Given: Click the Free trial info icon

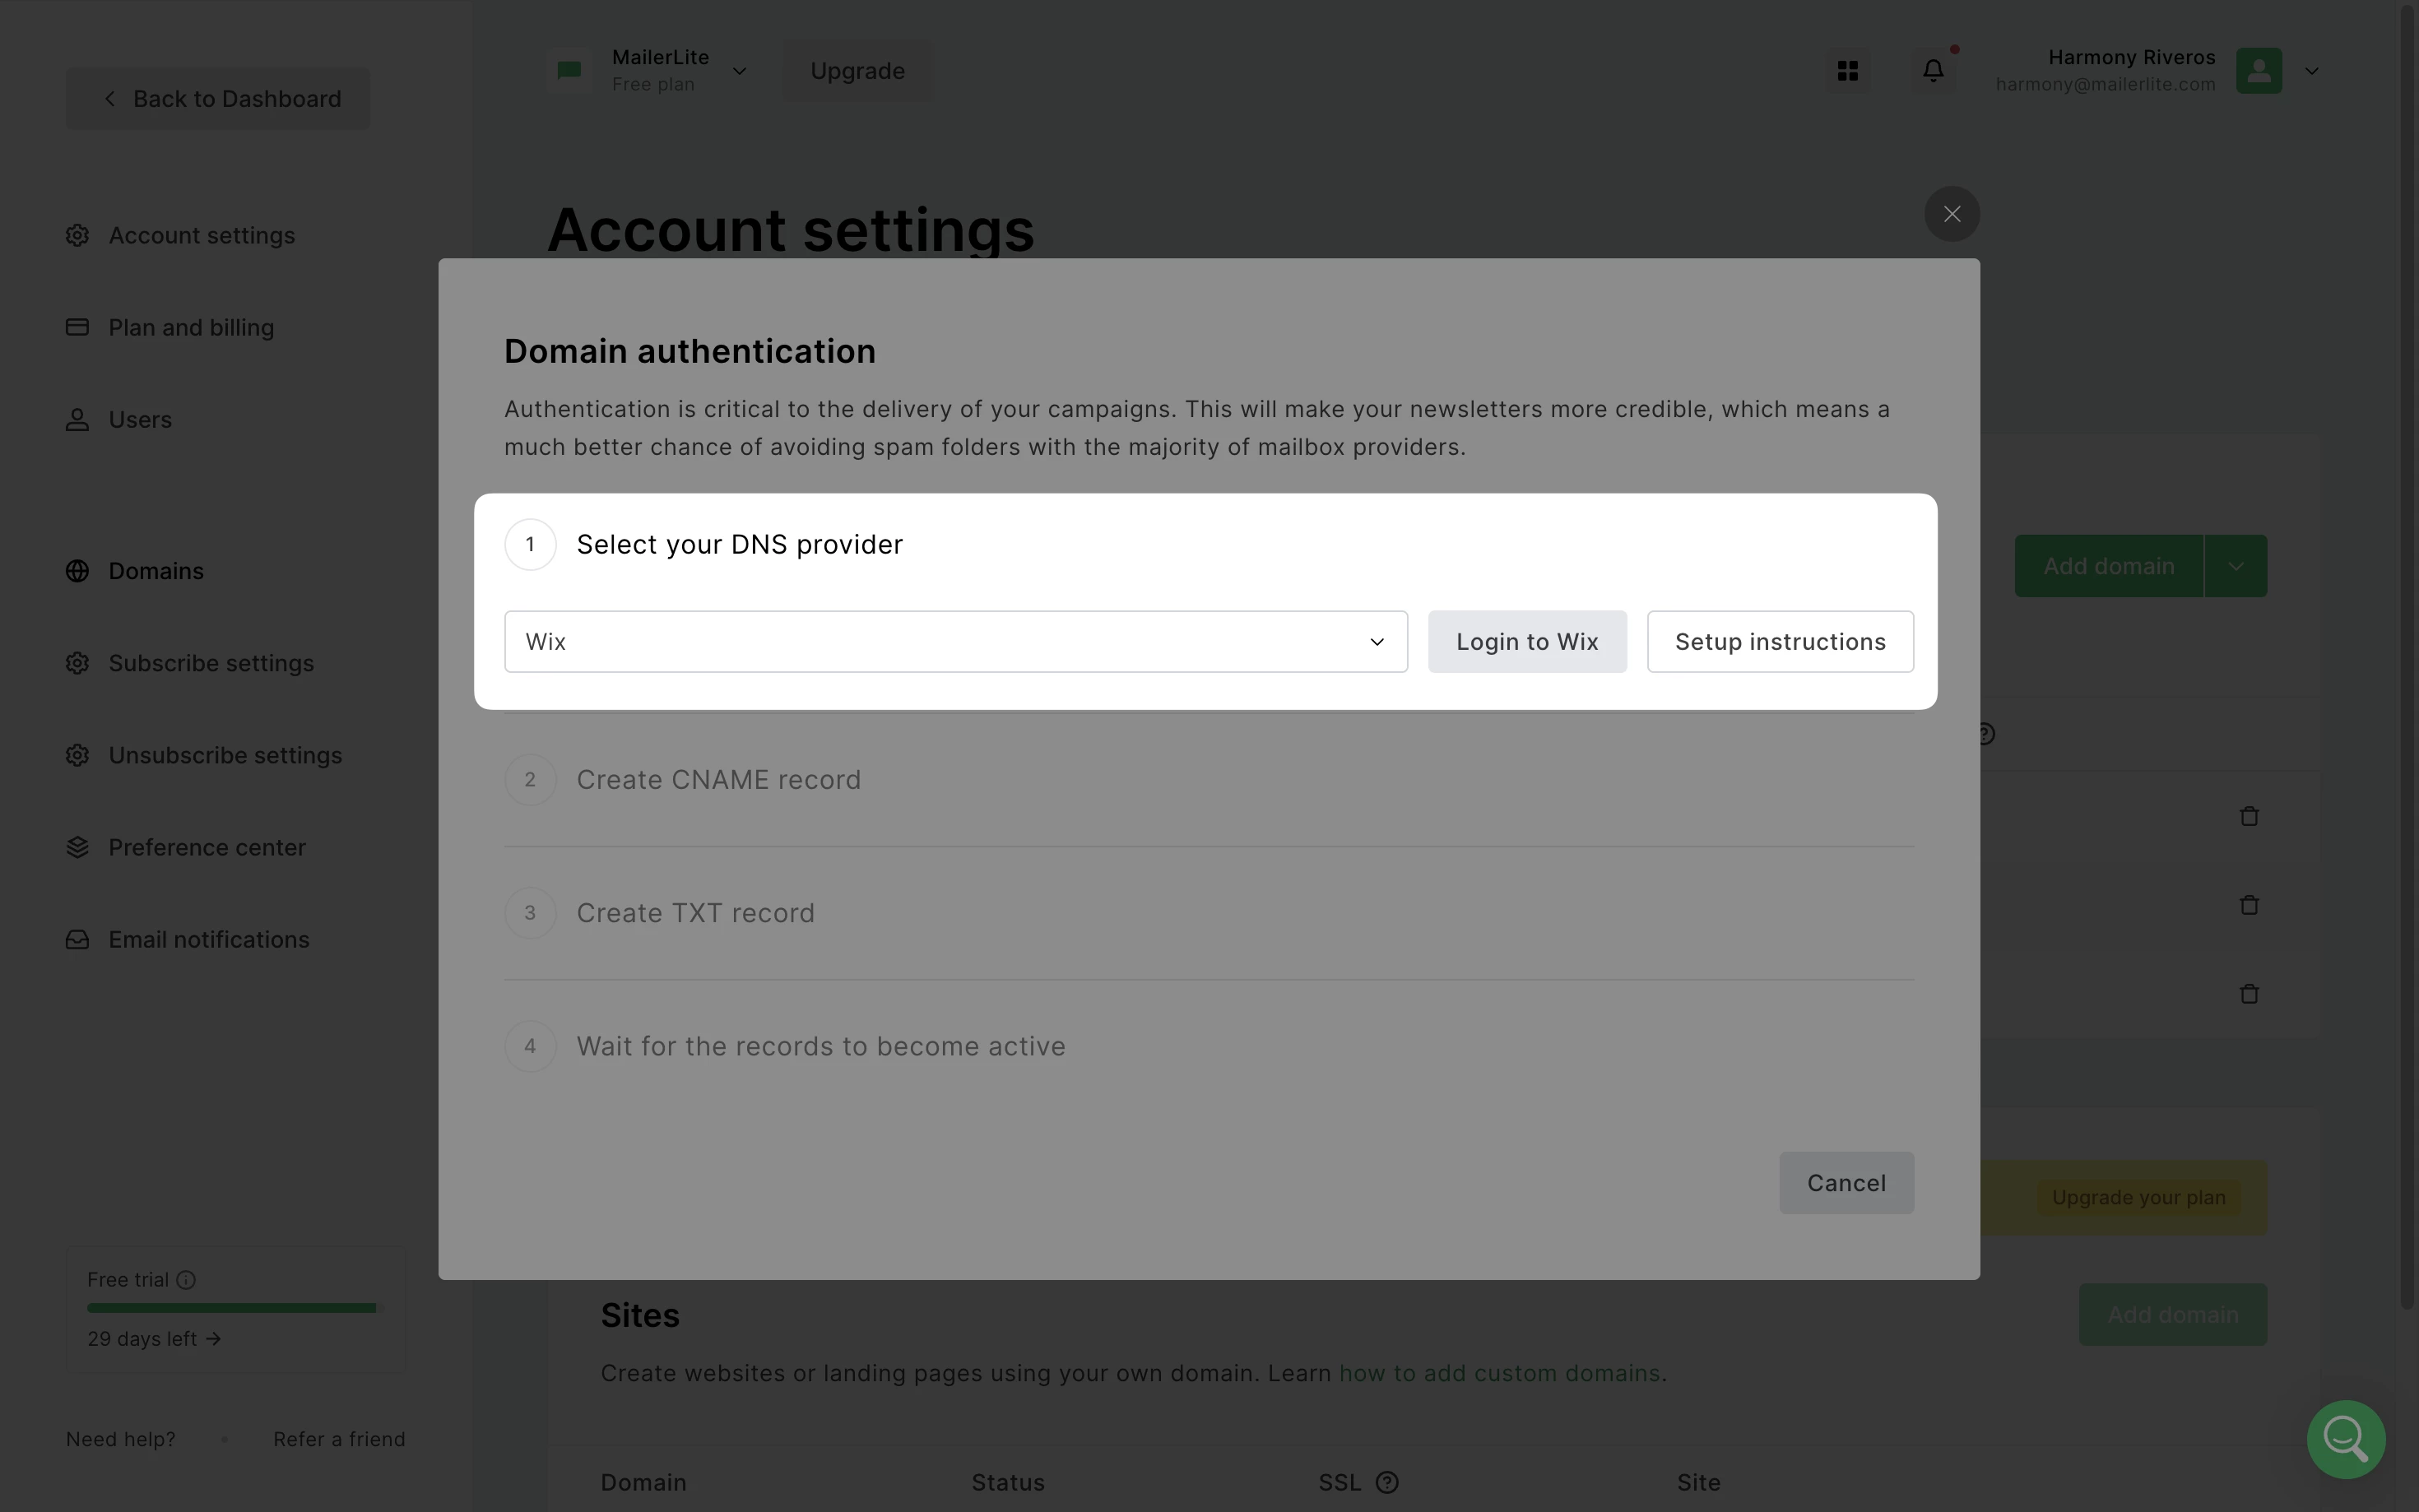Looking at the screenshot, I should [x=186, y=1280].
